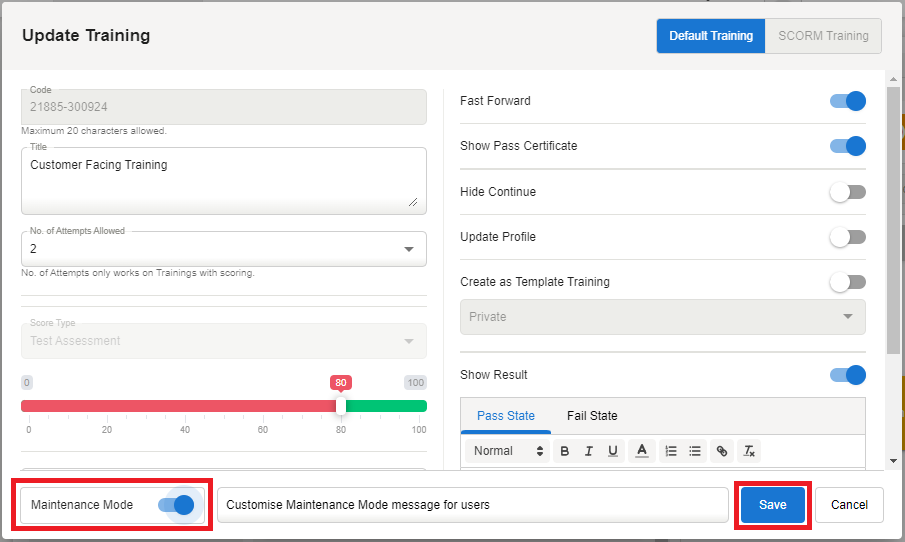This screenshot has width=905, height=542.
Task: Click the underline formatting icon
Action: coord(613,451)
